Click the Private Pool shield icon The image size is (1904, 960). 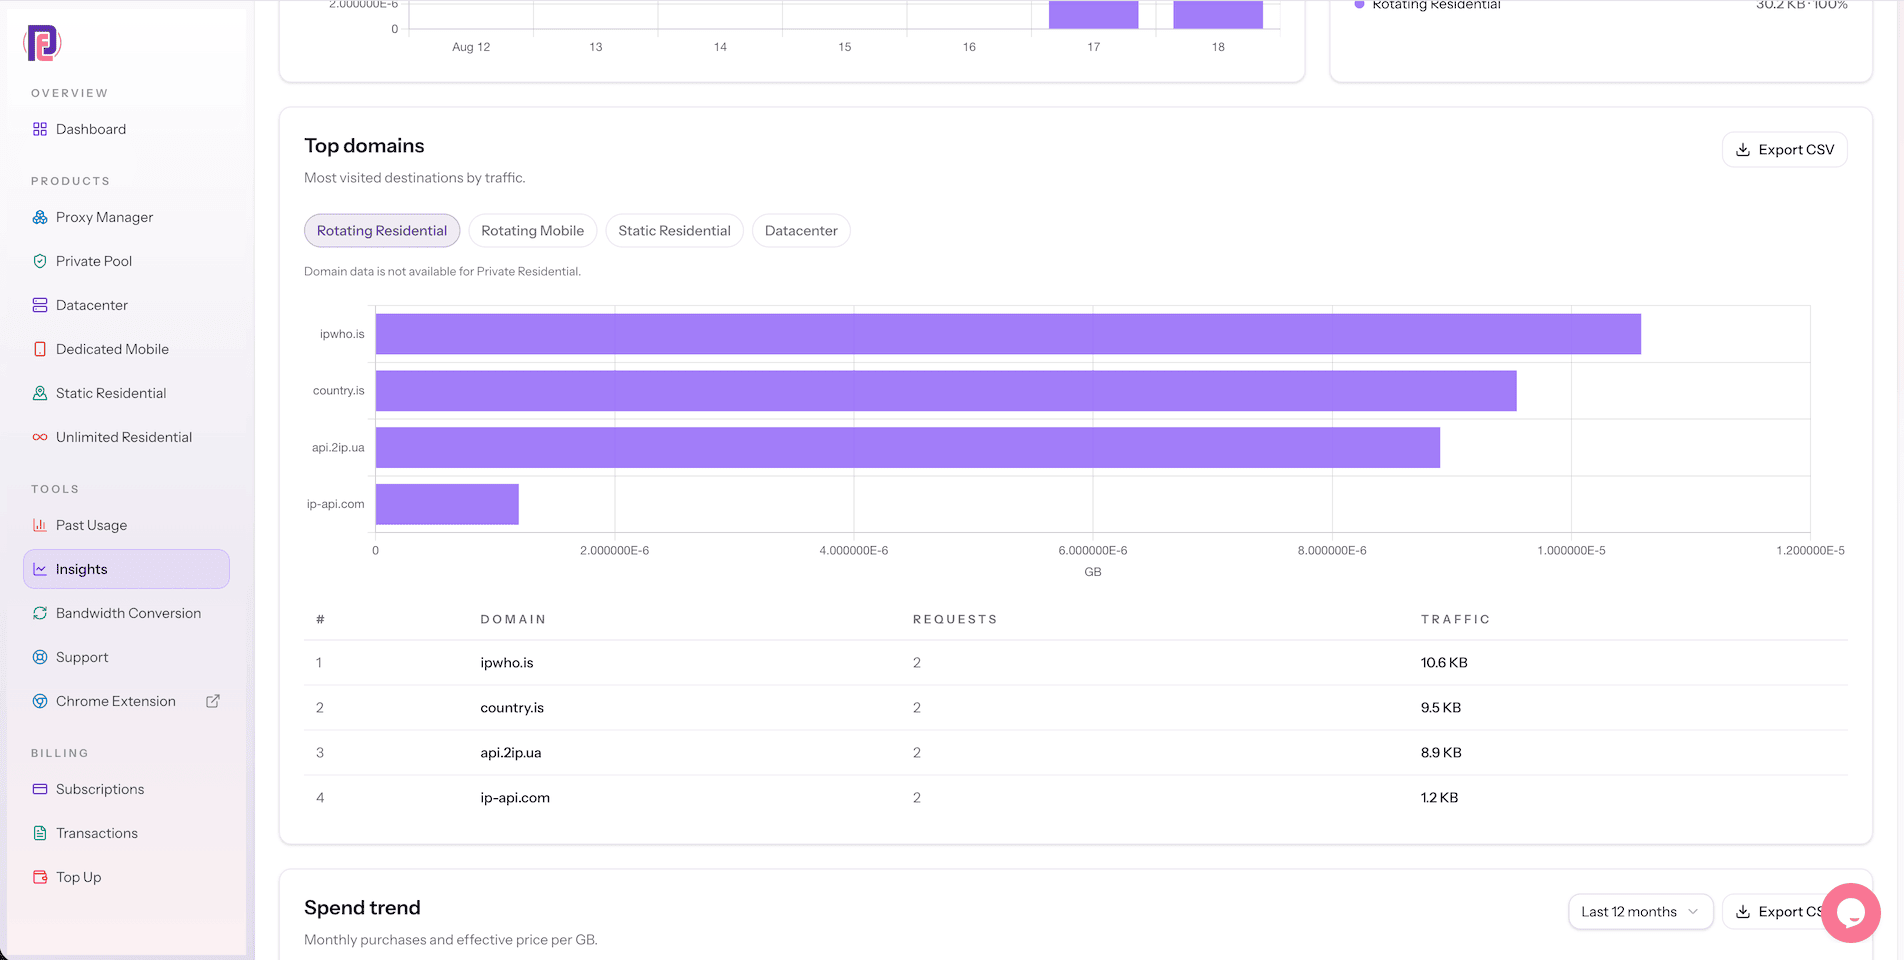(40, 261)
